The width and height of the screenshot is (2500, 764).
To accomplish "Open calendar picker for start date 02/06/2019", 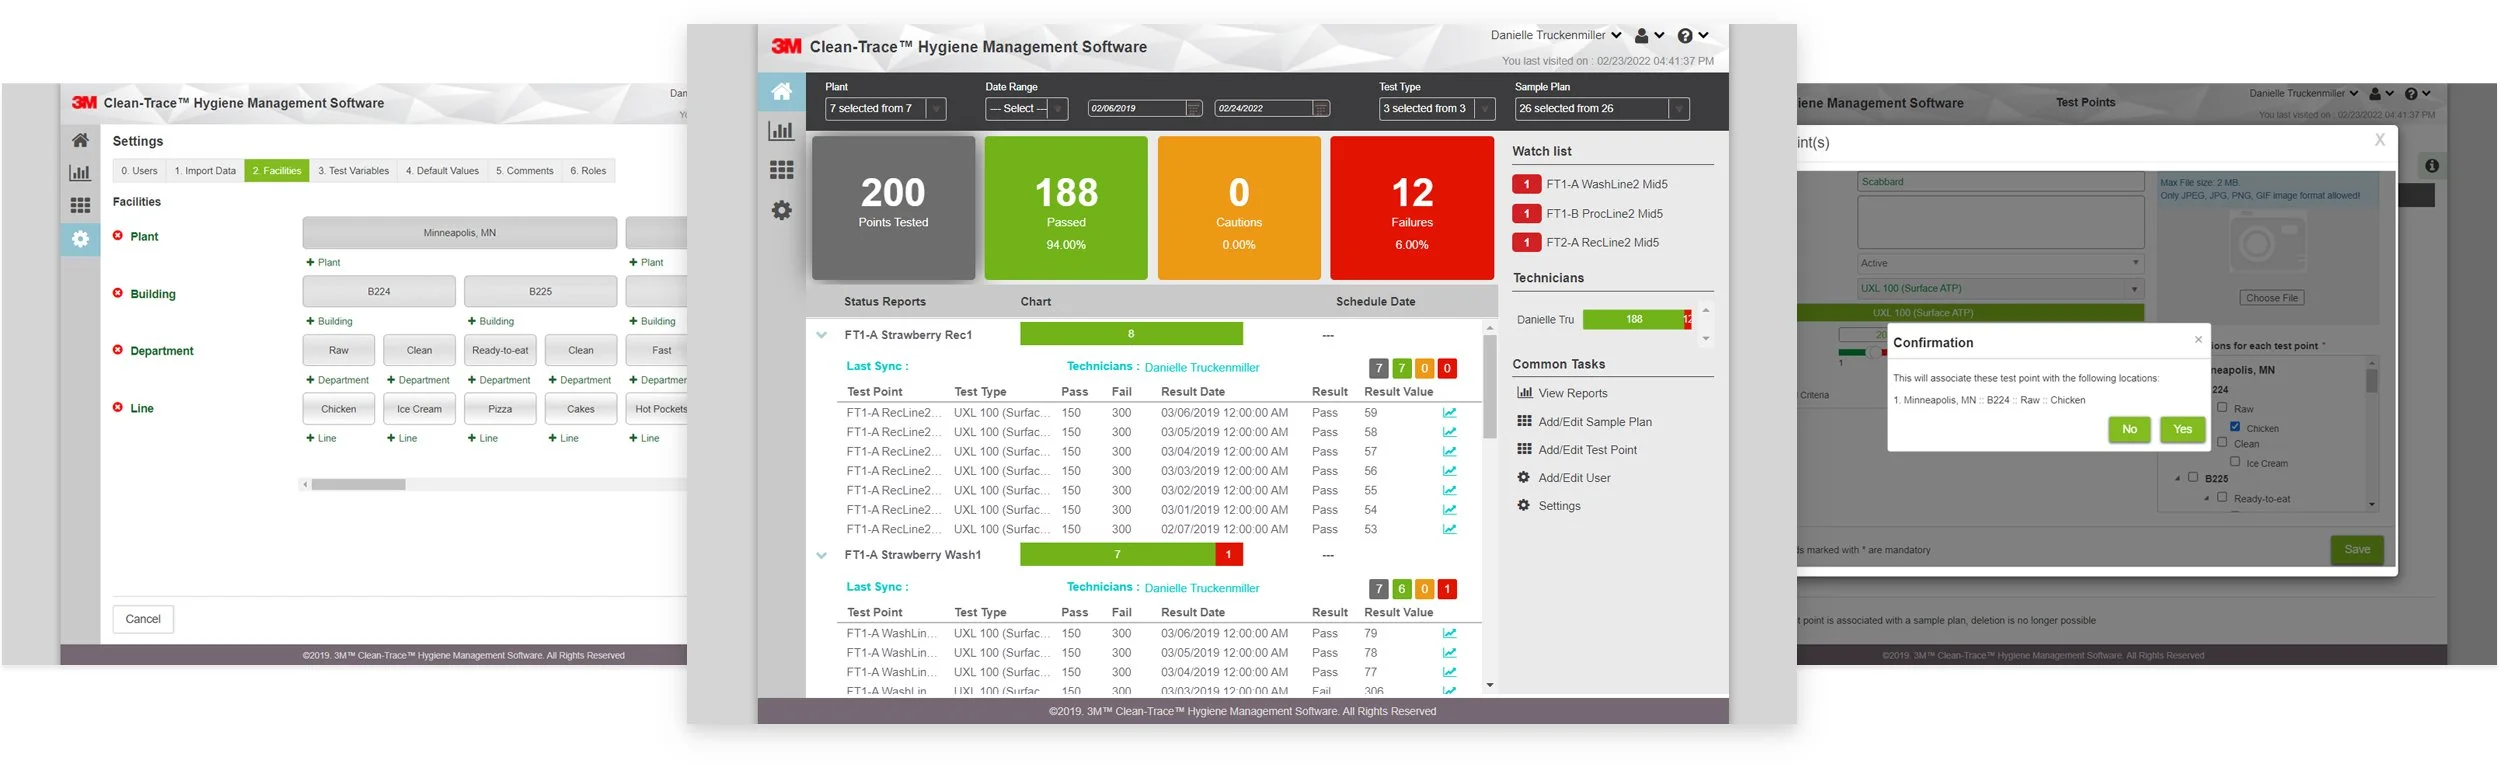I will (x=1193, y=108).
